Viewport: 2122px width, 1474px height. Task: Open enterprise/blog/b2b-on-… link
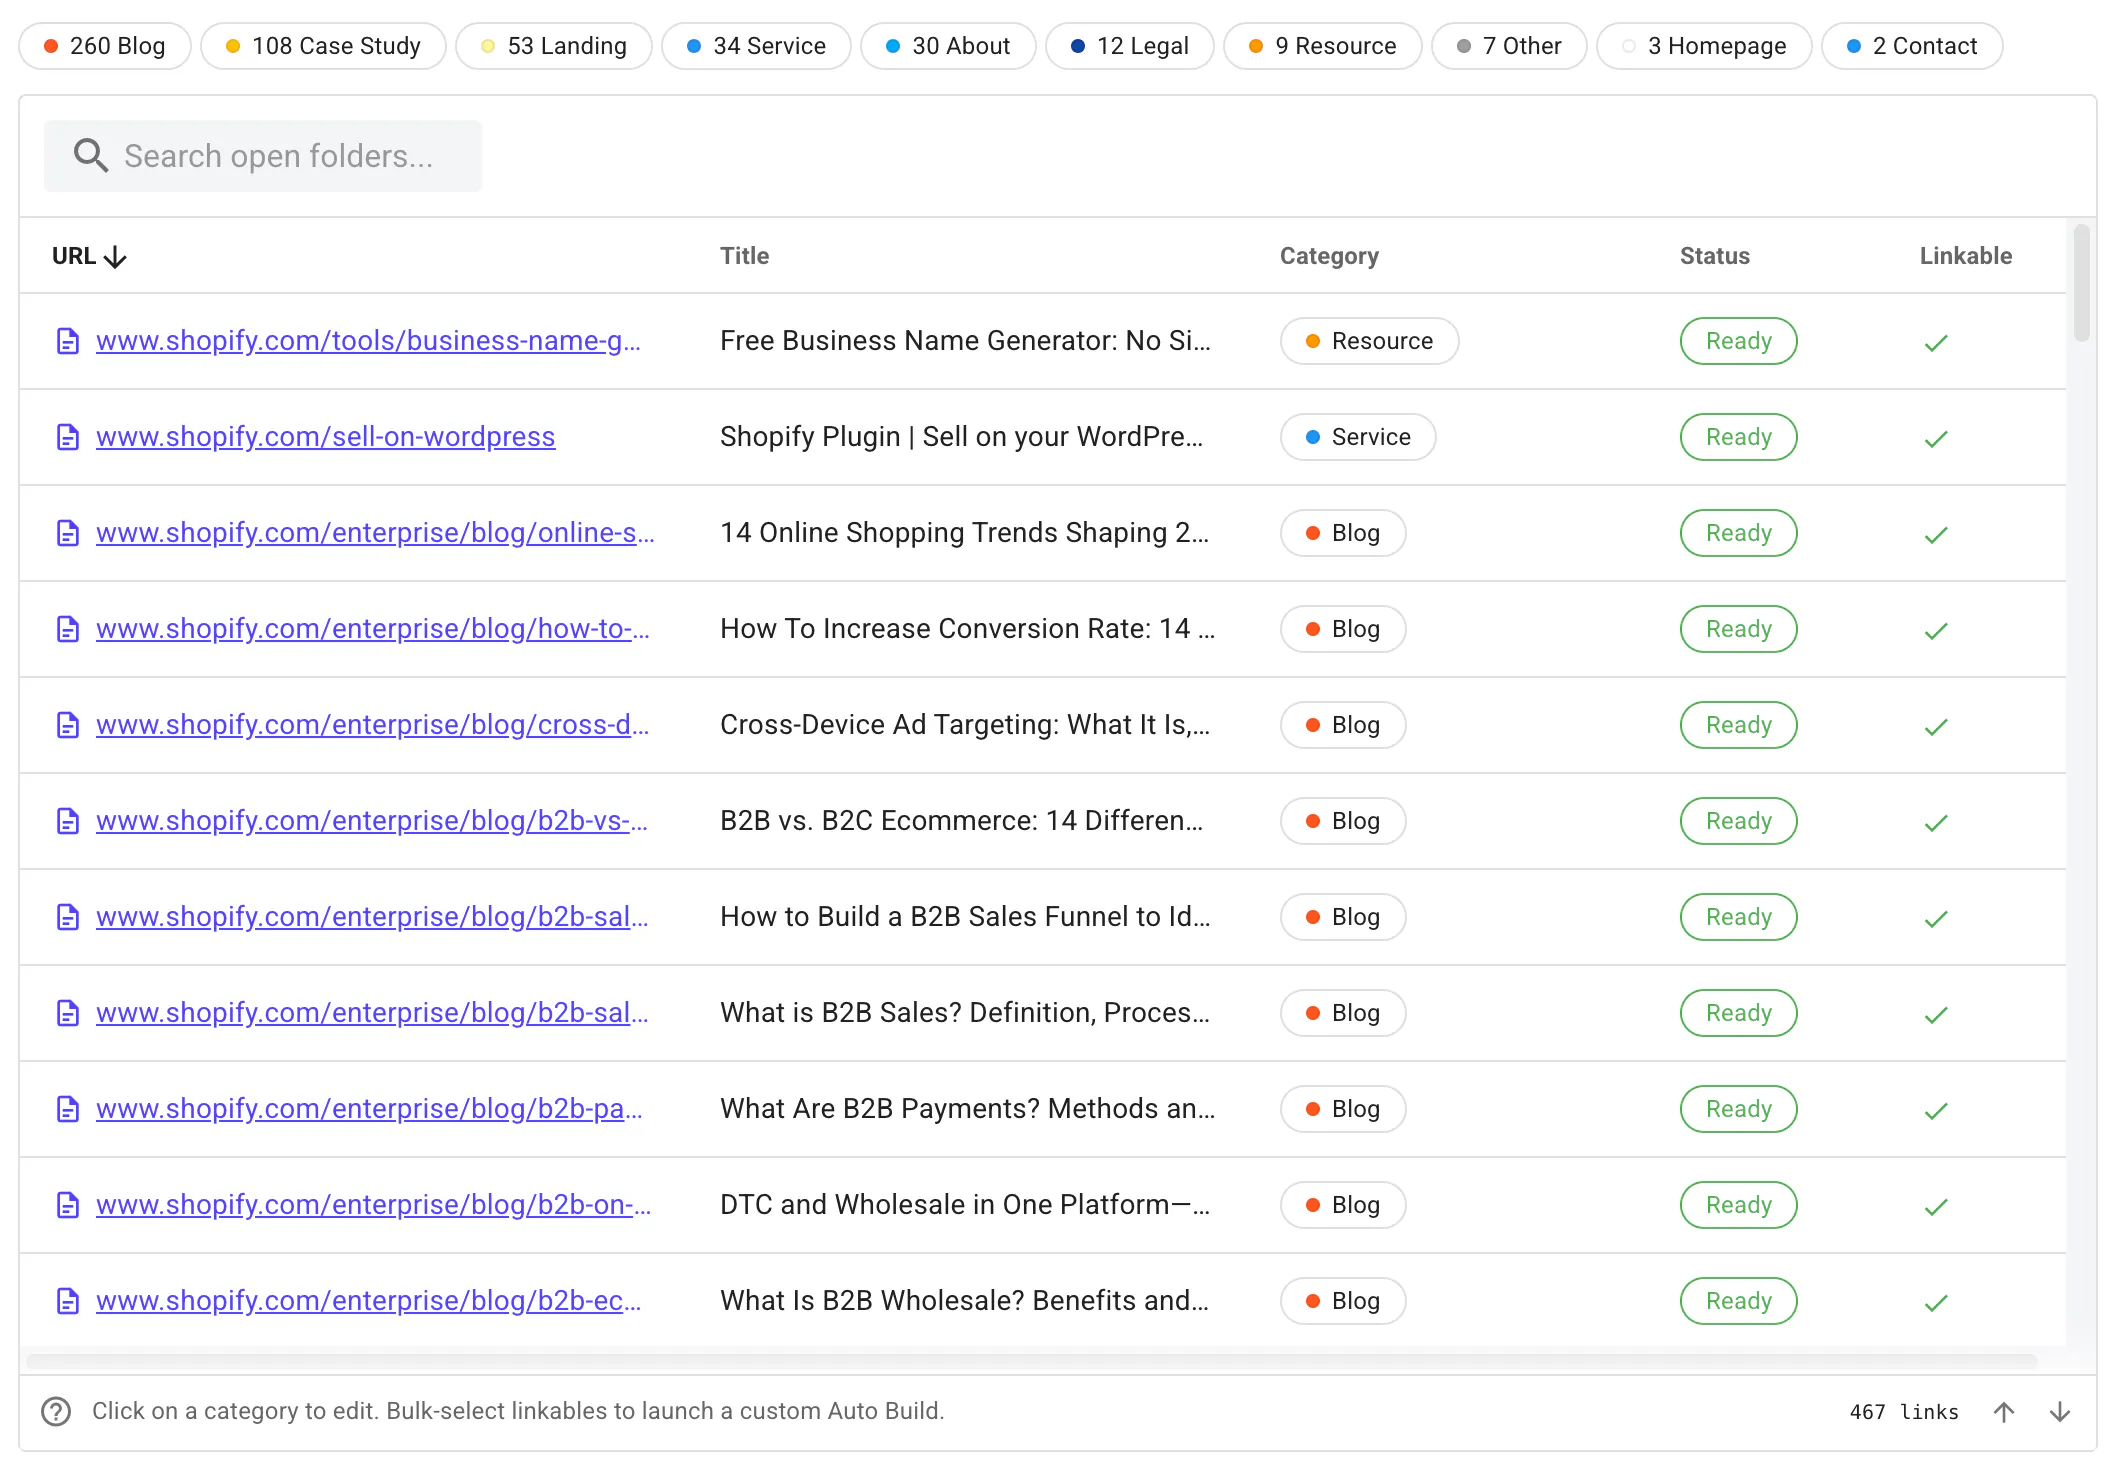pos(373,1205)
